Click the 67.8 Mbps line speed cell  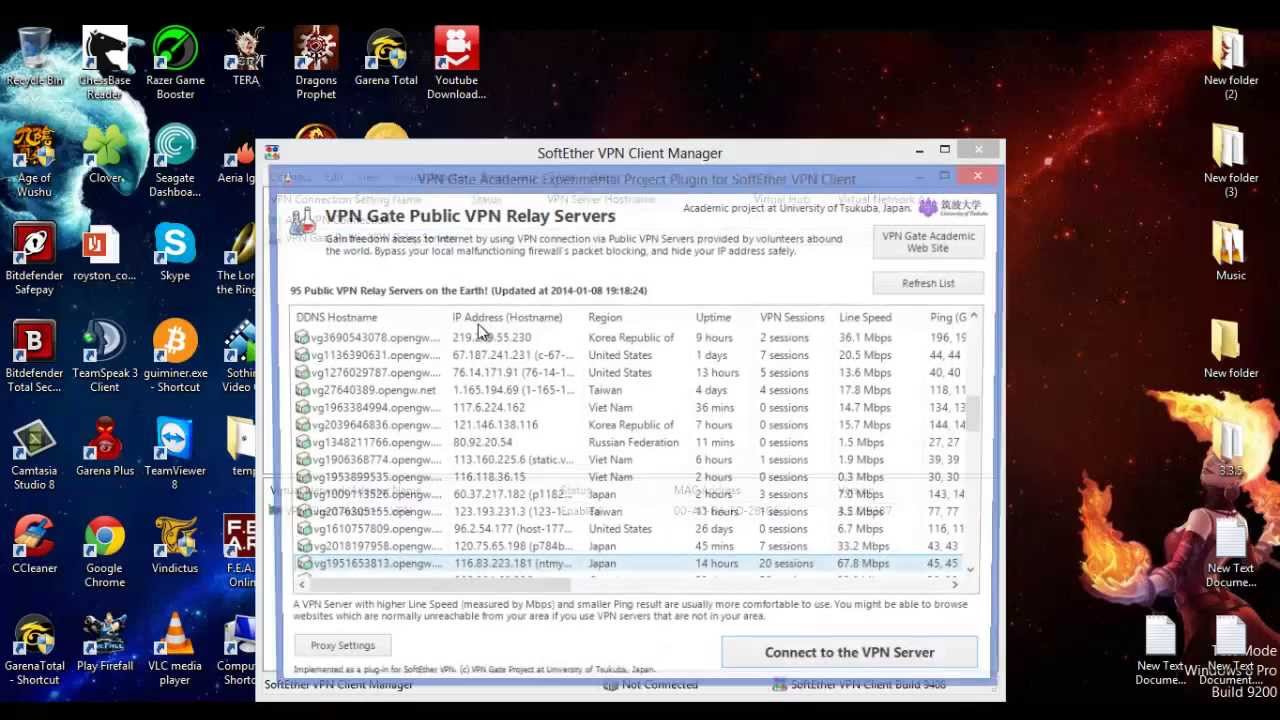click(x=864, y=564)
